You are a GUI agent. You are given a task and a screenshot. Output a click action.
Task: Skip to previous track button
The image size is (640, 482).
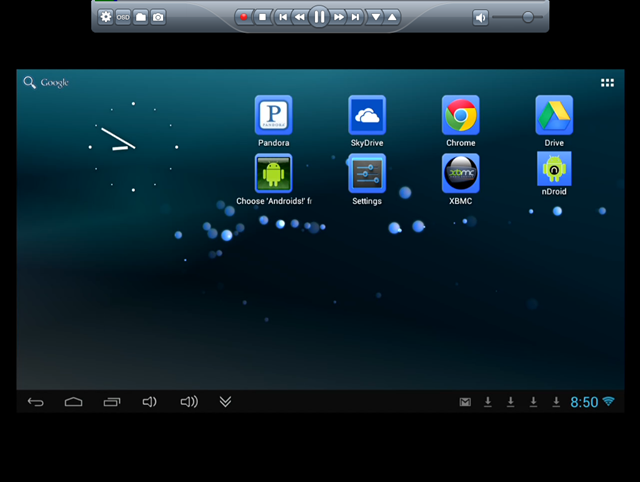pyautogui.click(x=282, y=17)
